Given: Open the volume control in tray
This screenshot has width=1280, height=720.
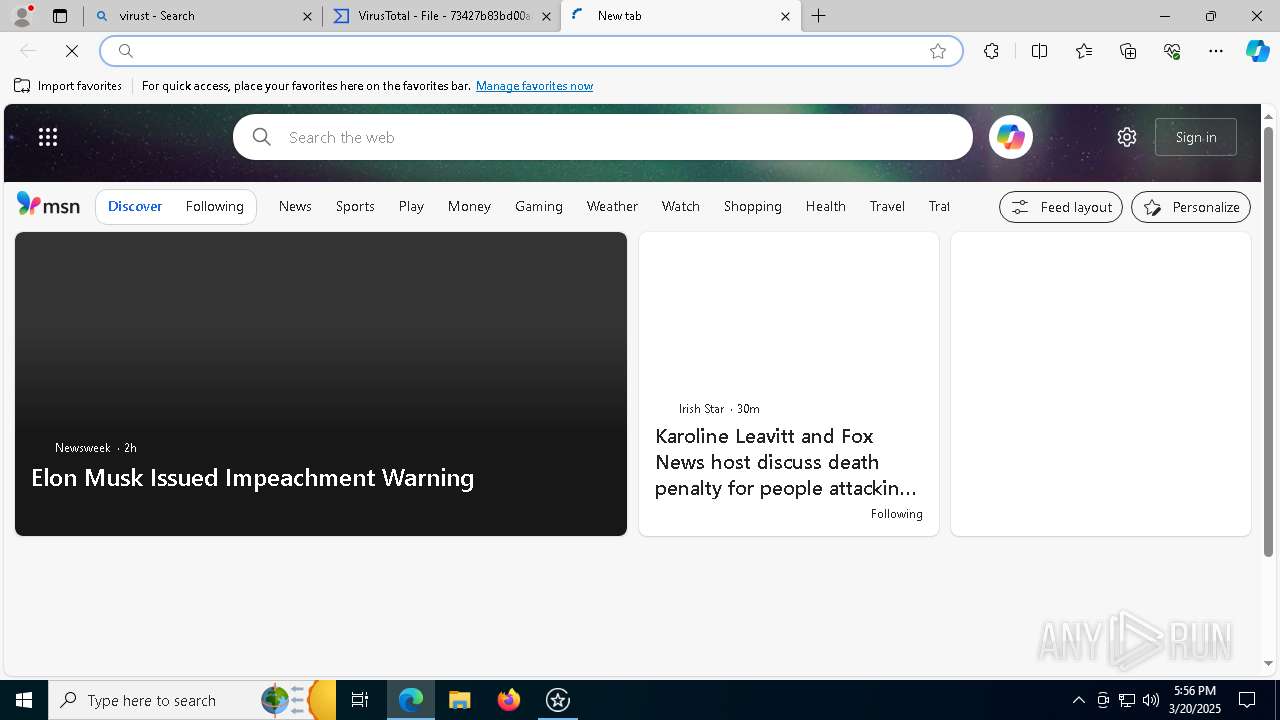Looking at the screenshot, I should (1151, 700).
